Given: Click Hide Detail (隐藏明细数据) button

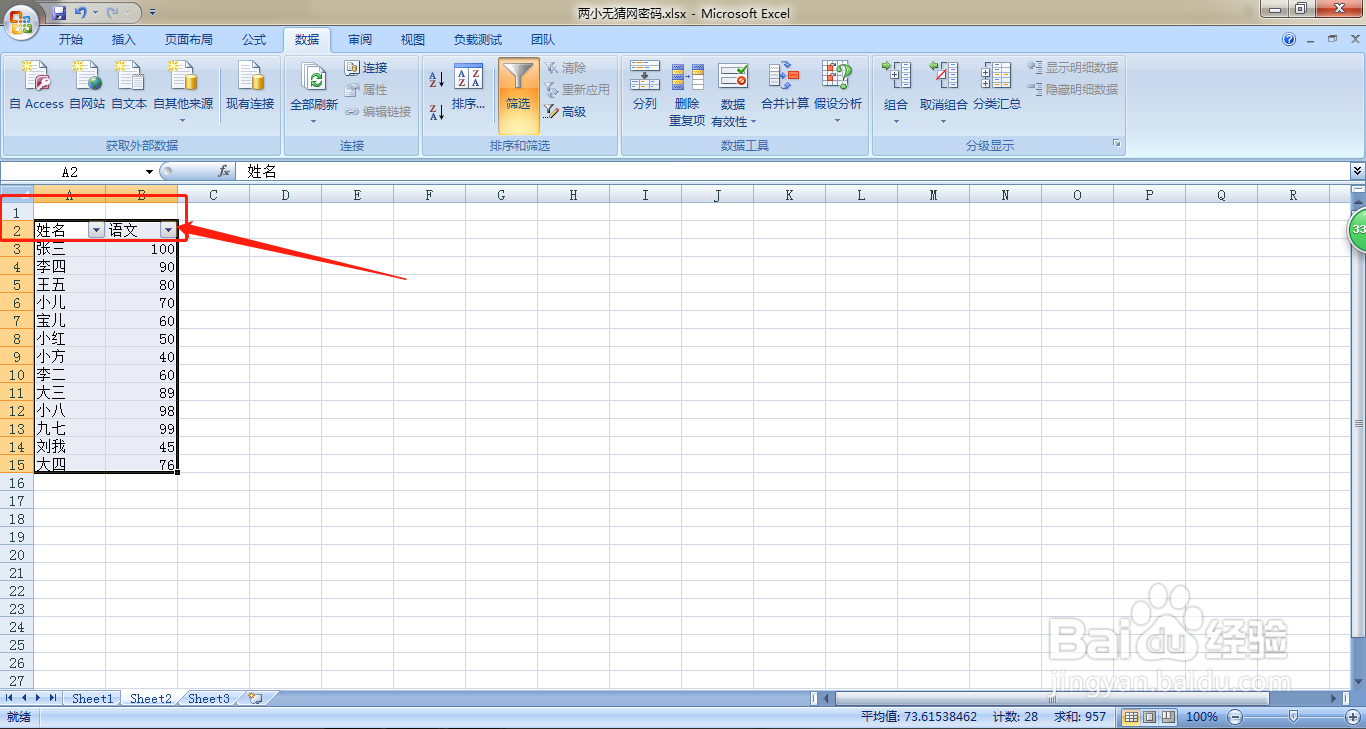Looking at the screenshot, I should tap(1073, 90).
